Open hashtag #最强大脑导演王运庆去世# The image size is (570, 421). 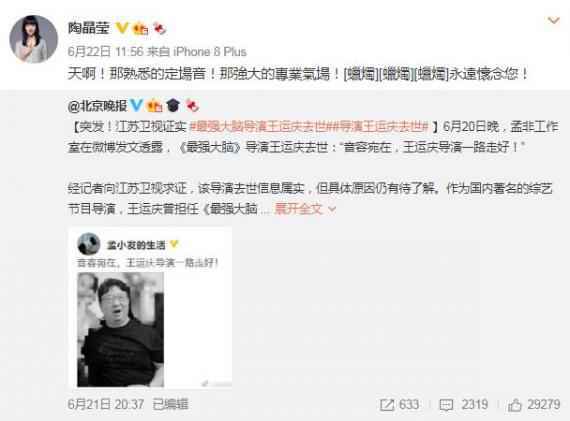pyautogui.click(x=260, y=127)
